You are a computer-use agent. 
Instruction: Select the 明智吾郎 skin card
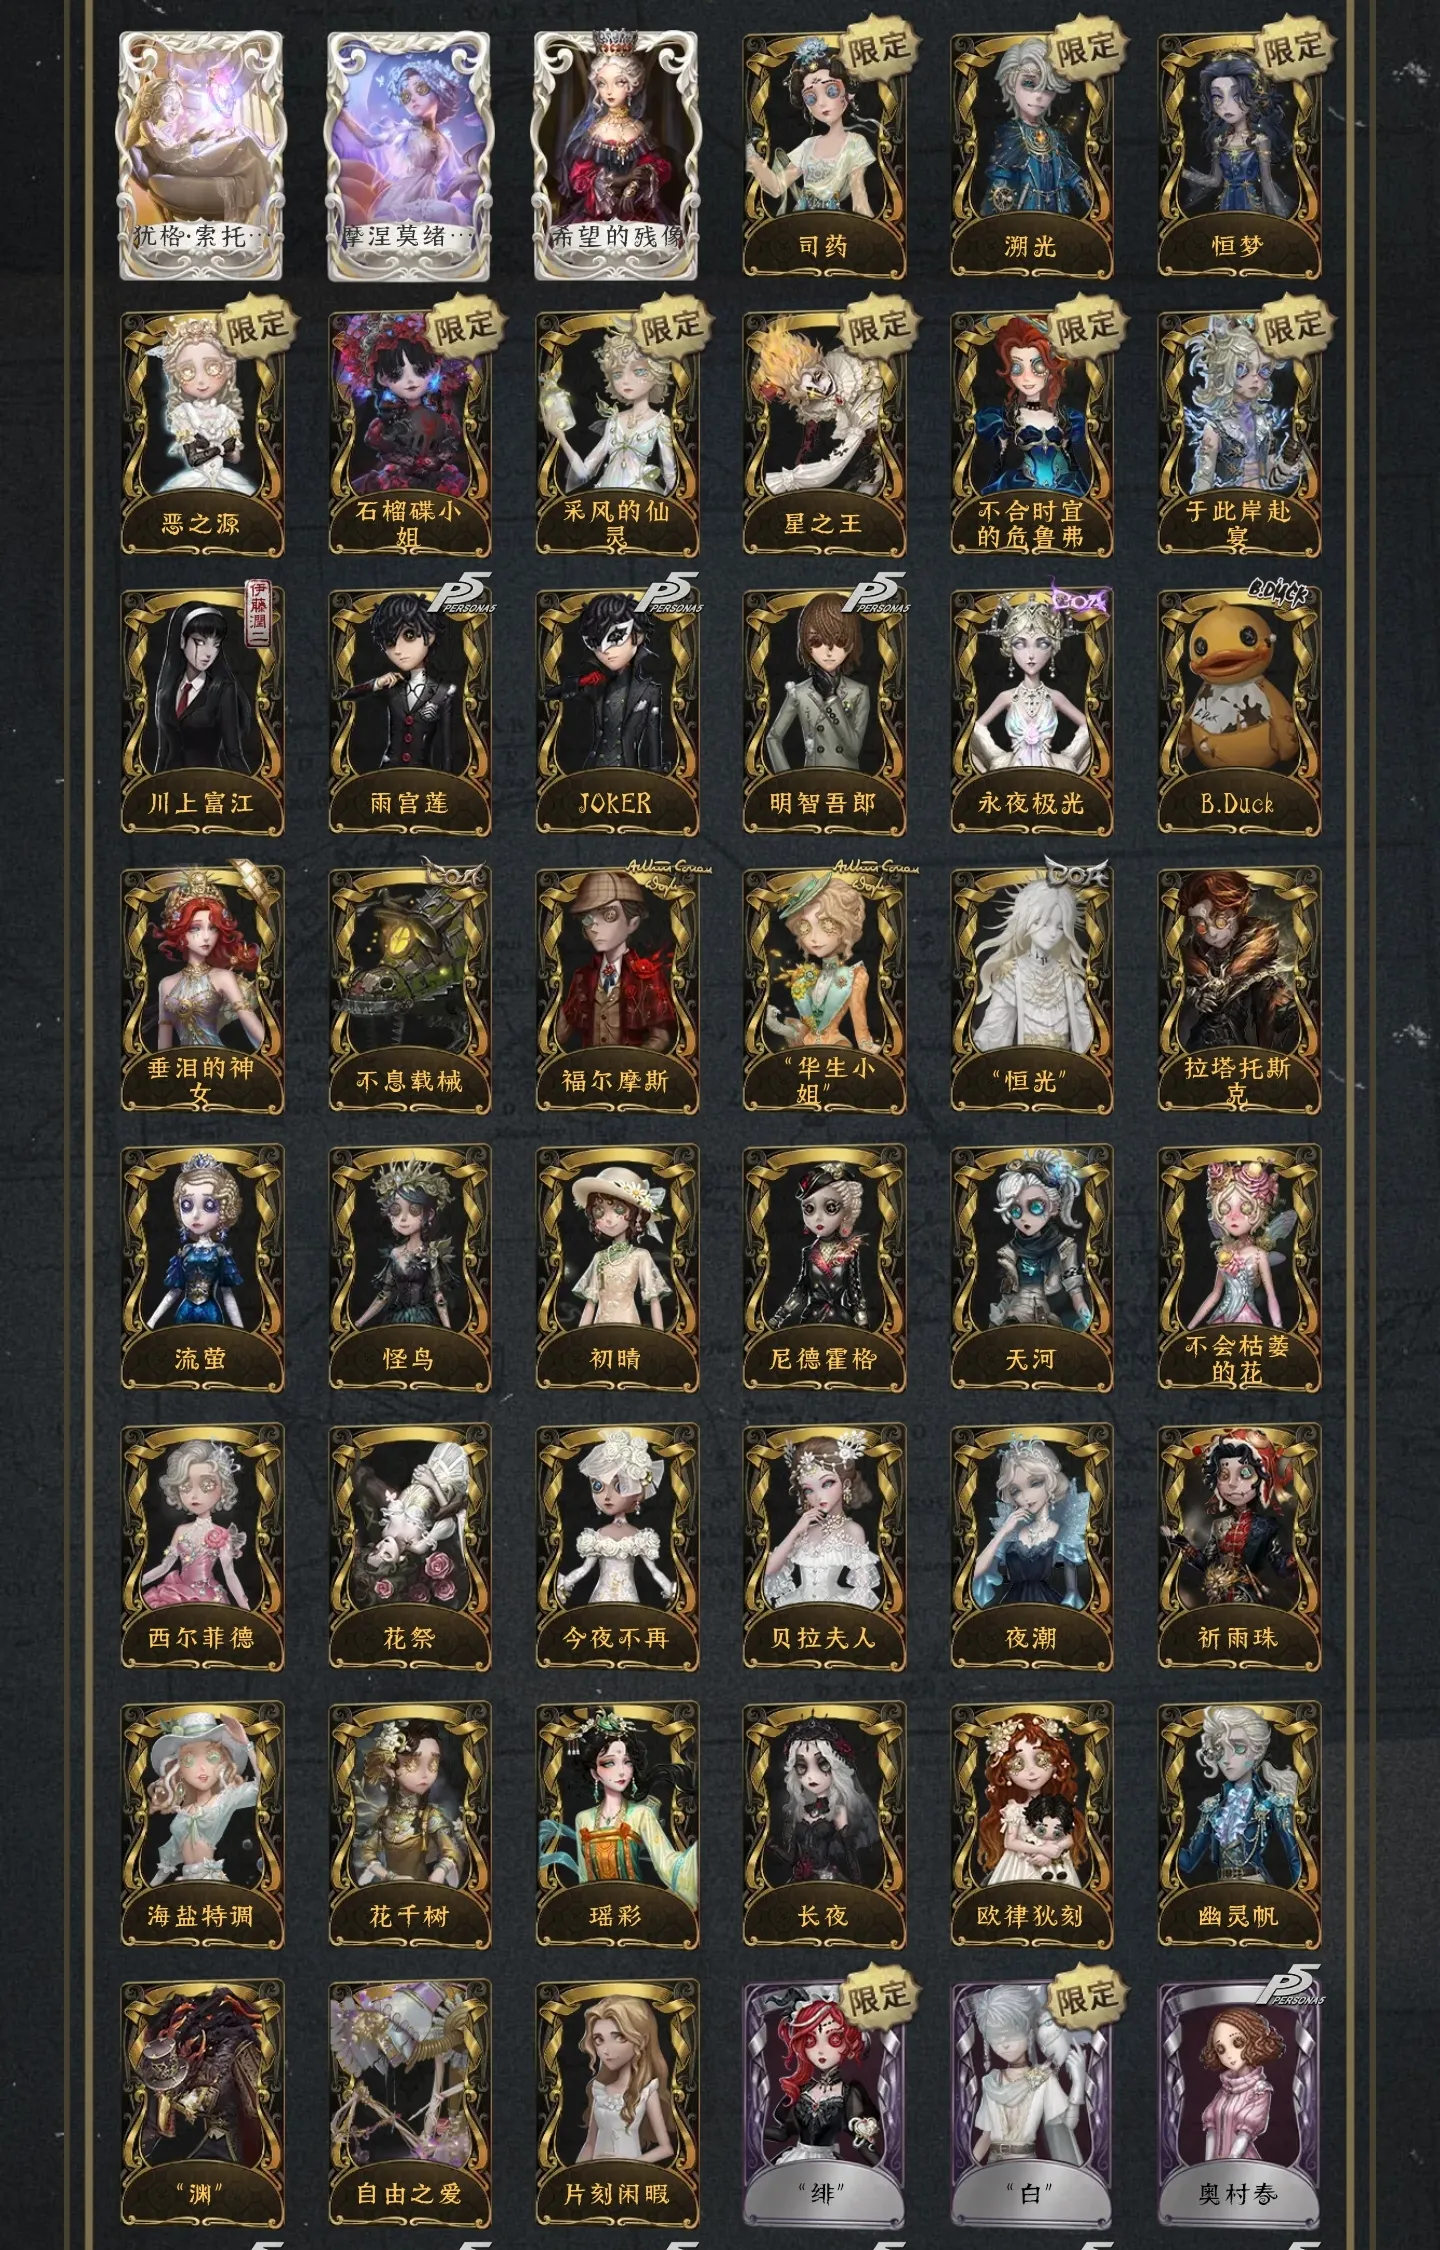pos(824,712)
